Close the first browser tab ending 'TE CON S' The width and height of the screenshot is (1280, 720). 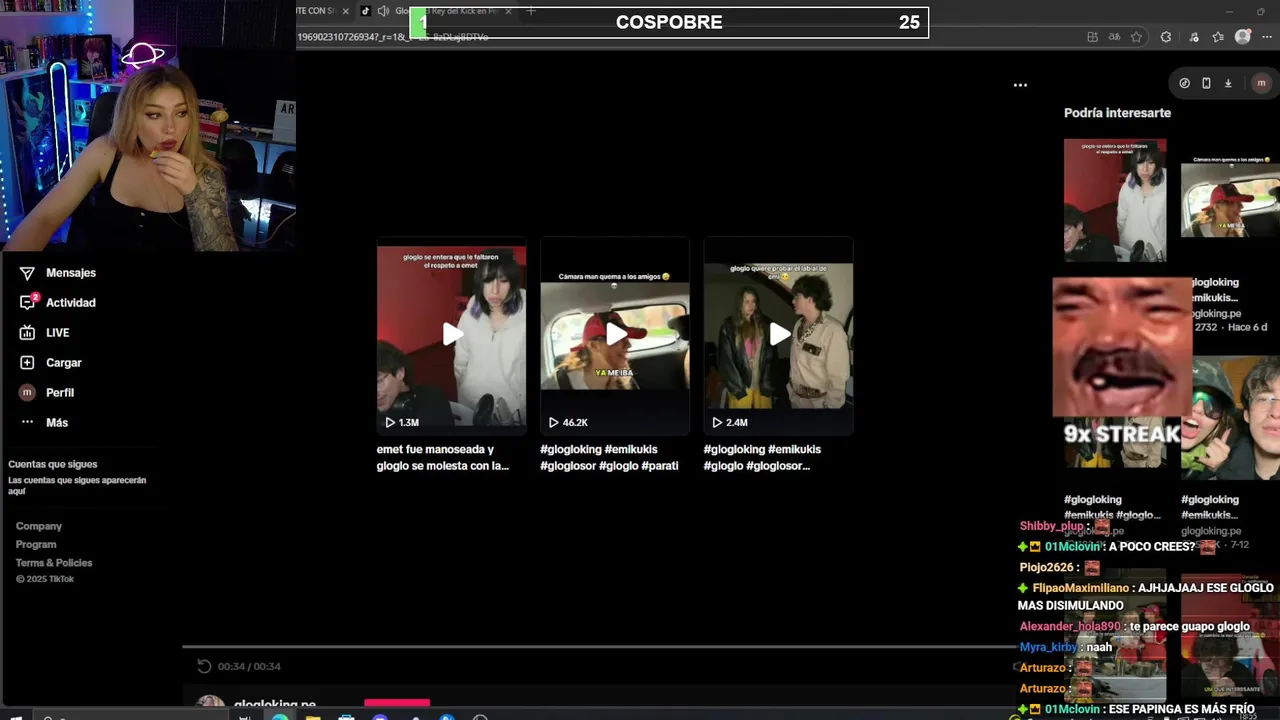tap(346, 11)
